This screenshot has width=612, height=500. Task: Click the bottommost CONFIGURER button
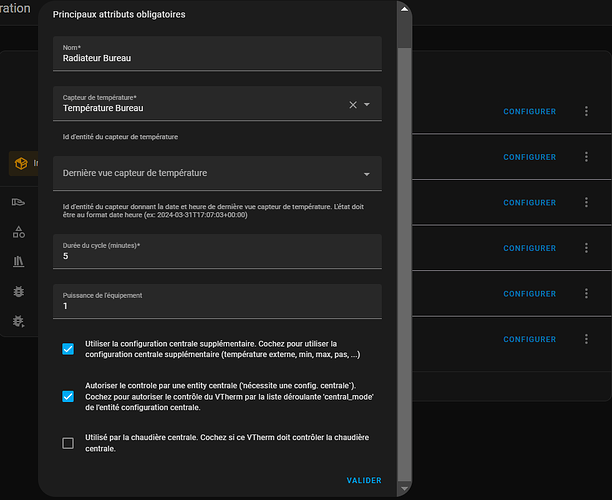pyautogui.click(x=529, y=339)
